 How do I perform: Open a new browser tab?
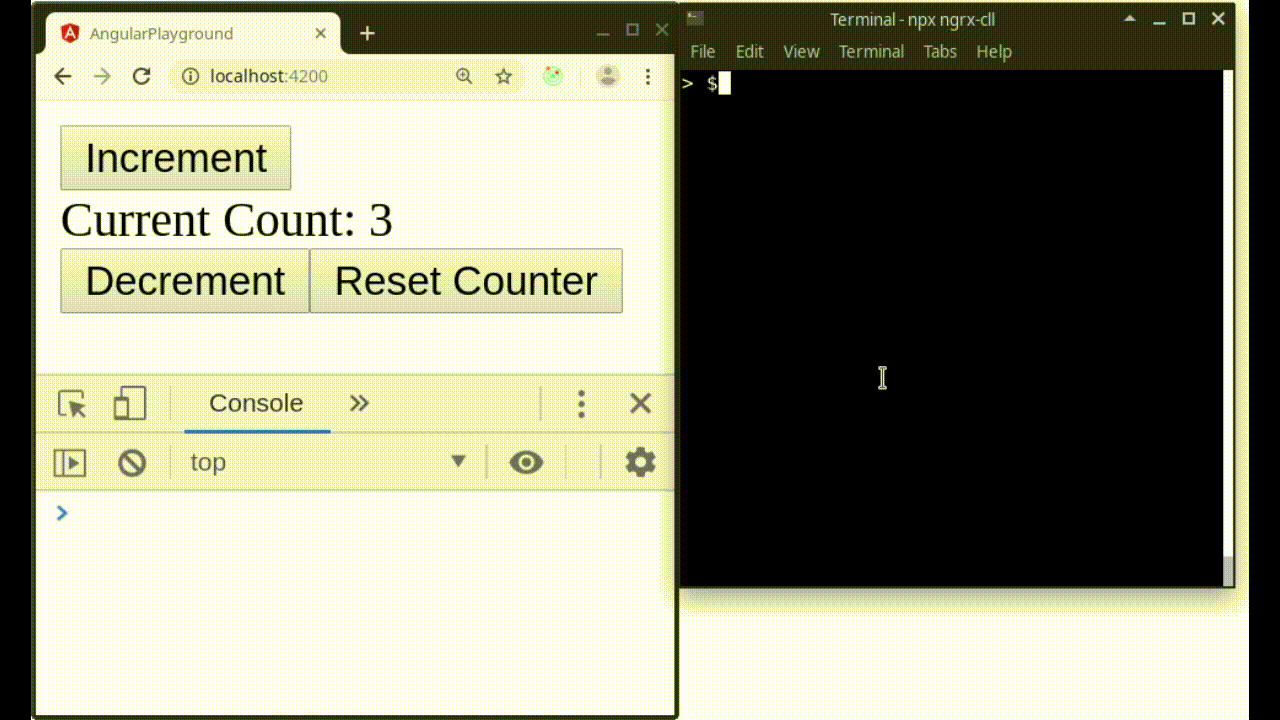(367, 33)
